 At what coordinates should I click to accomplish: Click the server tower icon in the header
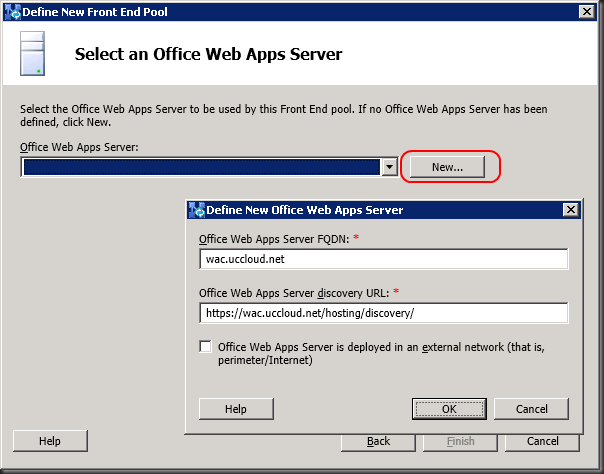[x=32, y=54]
